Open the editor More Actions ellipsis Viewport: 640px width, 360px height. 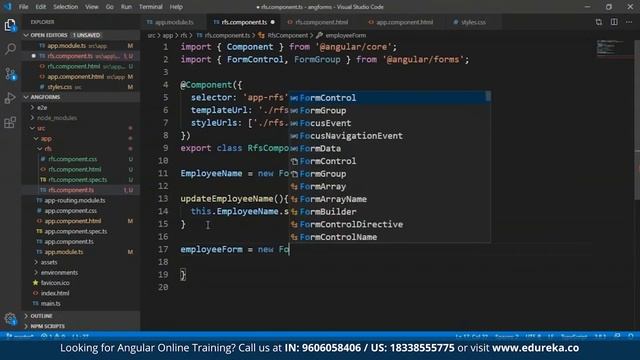[629, 22]
